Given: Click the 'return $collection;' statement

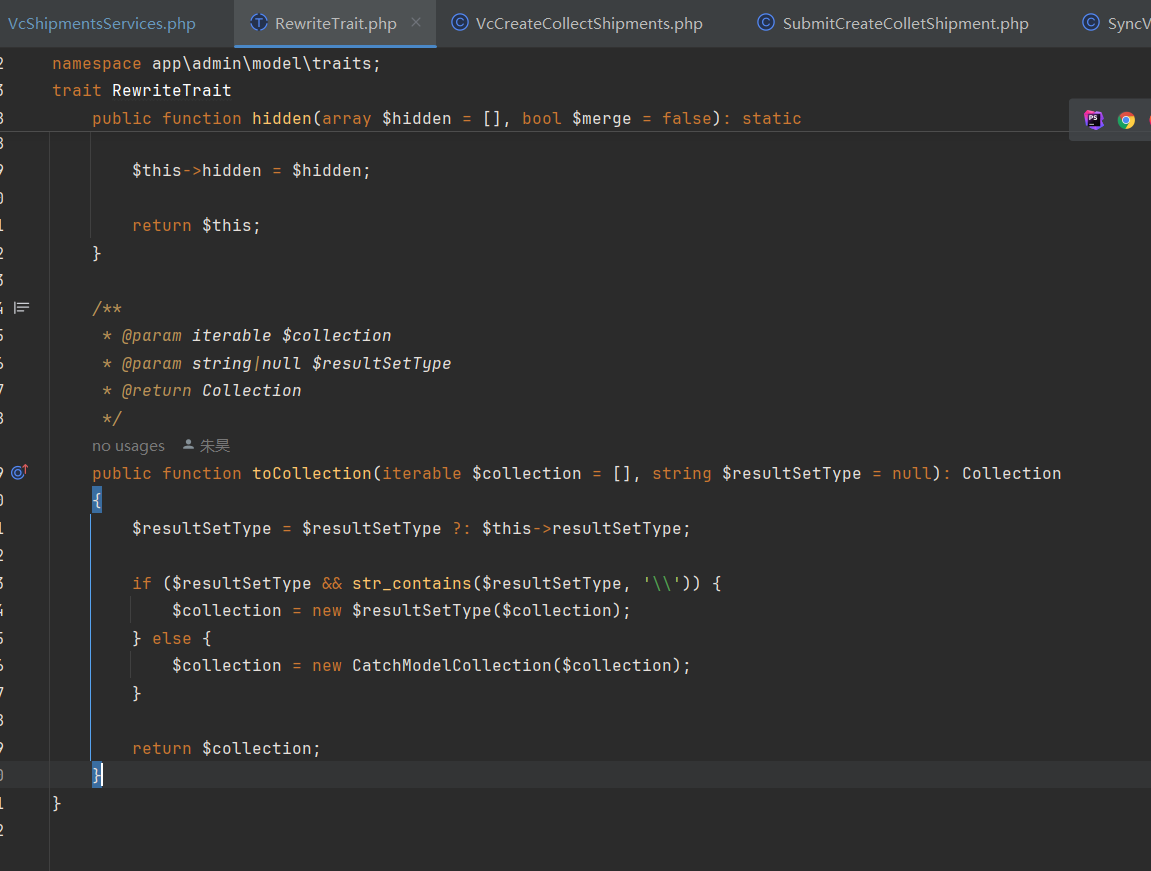Looking at the screenshot, I should click(x=227, y=748).
